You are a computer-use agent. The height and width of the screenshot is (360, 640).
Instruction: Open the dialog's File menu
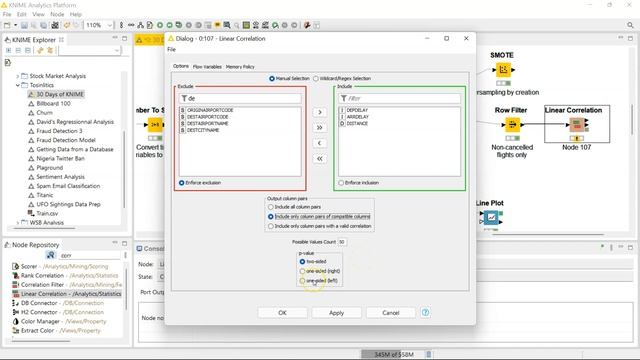pyautogui.click(x=171, y=49)
